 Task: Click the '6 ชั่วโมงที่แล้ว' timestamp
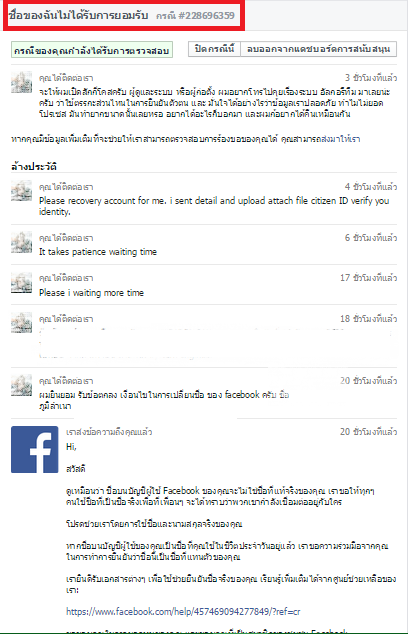[371, 237]
